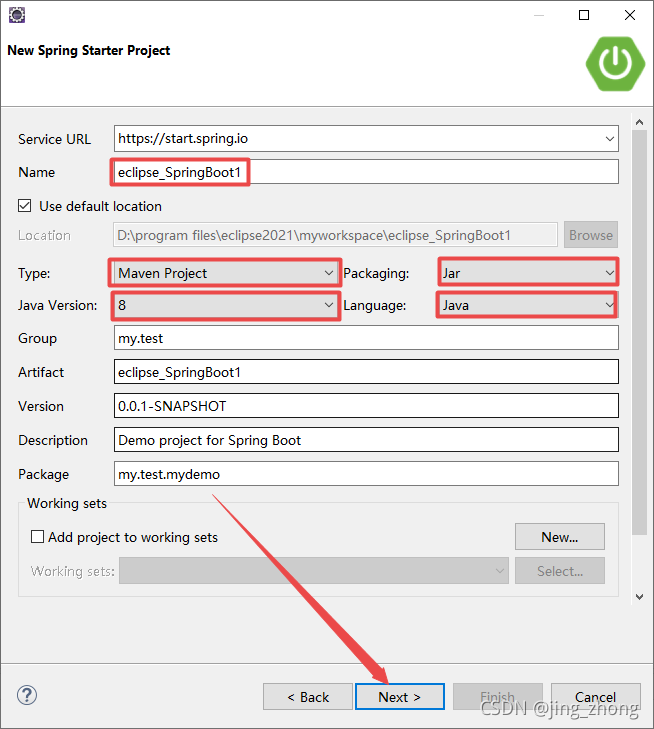
Task: Close the dialog with the X button
Action: click(x=630, y=15)
